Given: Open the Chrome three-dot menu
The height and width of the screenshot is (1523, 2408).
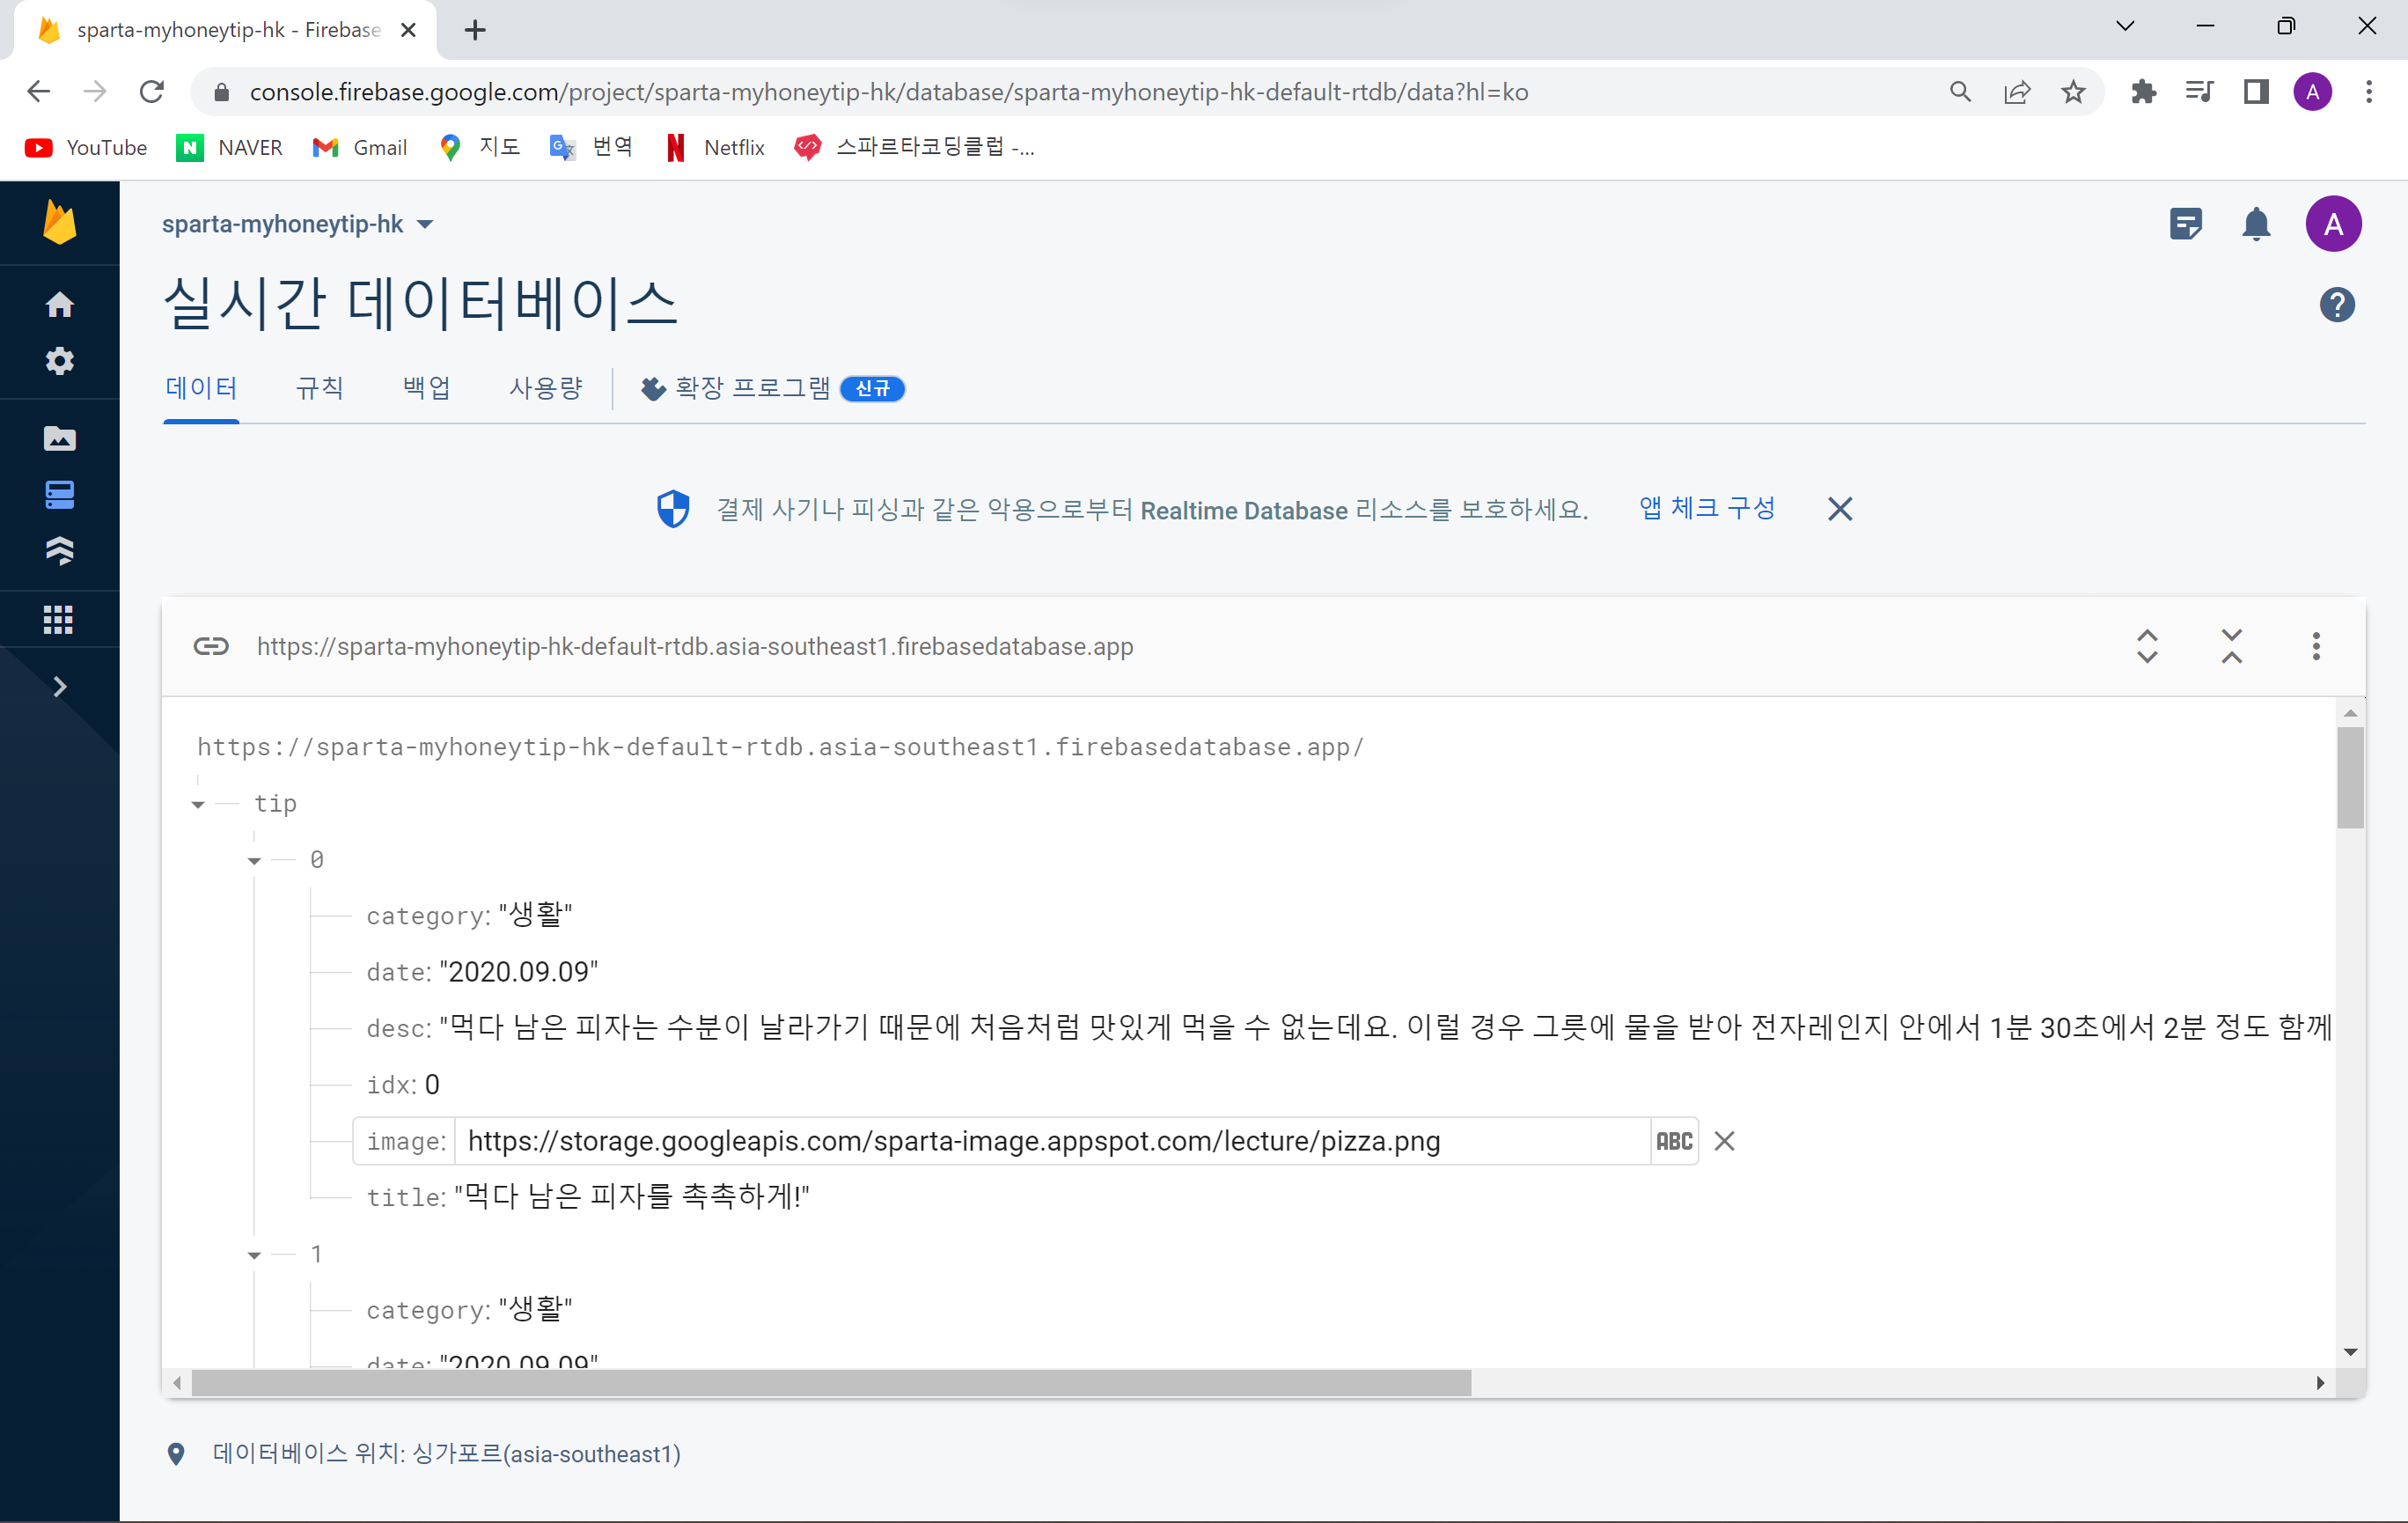Looking at the screenshot, I should (2369, 92).
